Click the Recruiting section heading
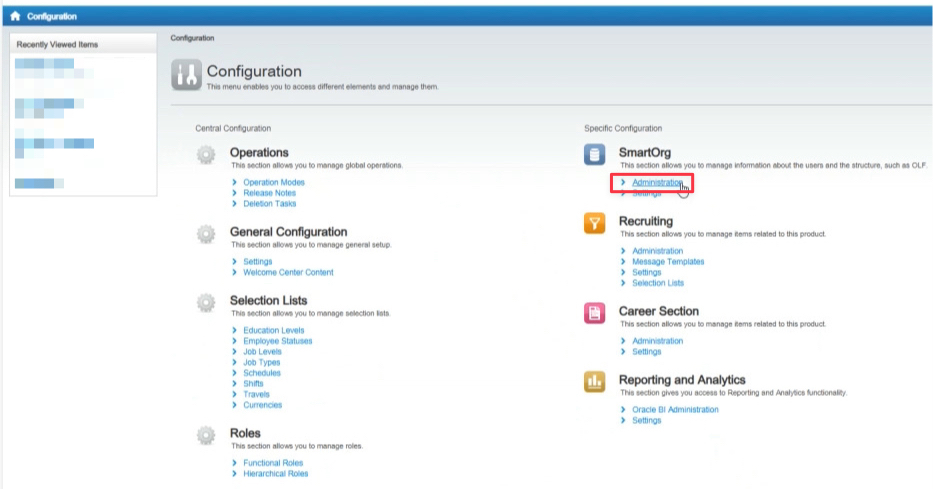Image resolution: width=933 pixels, height=489 pixels. (646, 221)
